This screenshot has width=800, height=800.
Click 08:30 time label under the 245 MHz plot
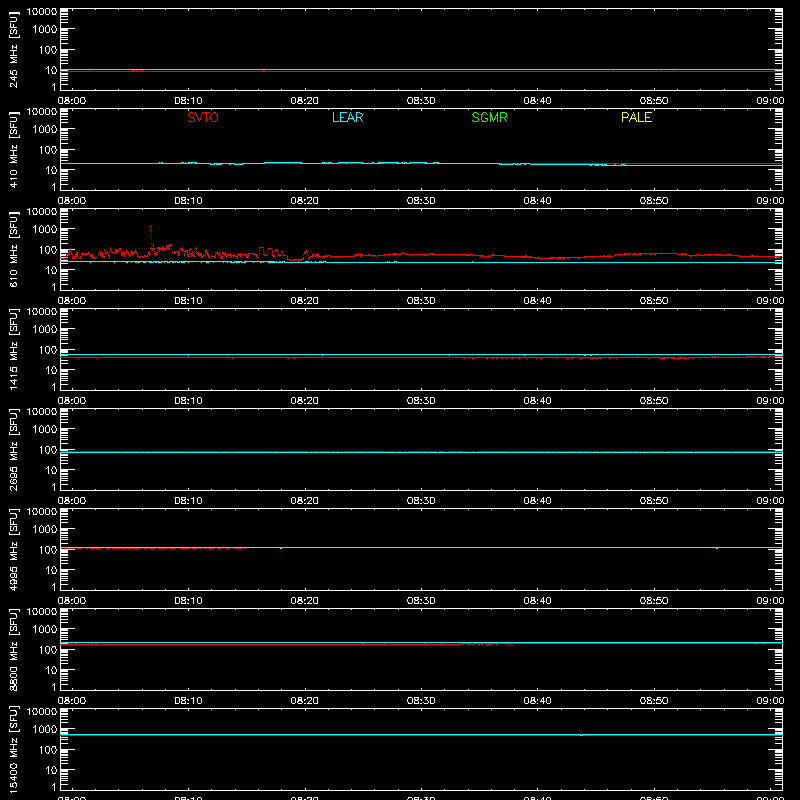pos(421,101)
